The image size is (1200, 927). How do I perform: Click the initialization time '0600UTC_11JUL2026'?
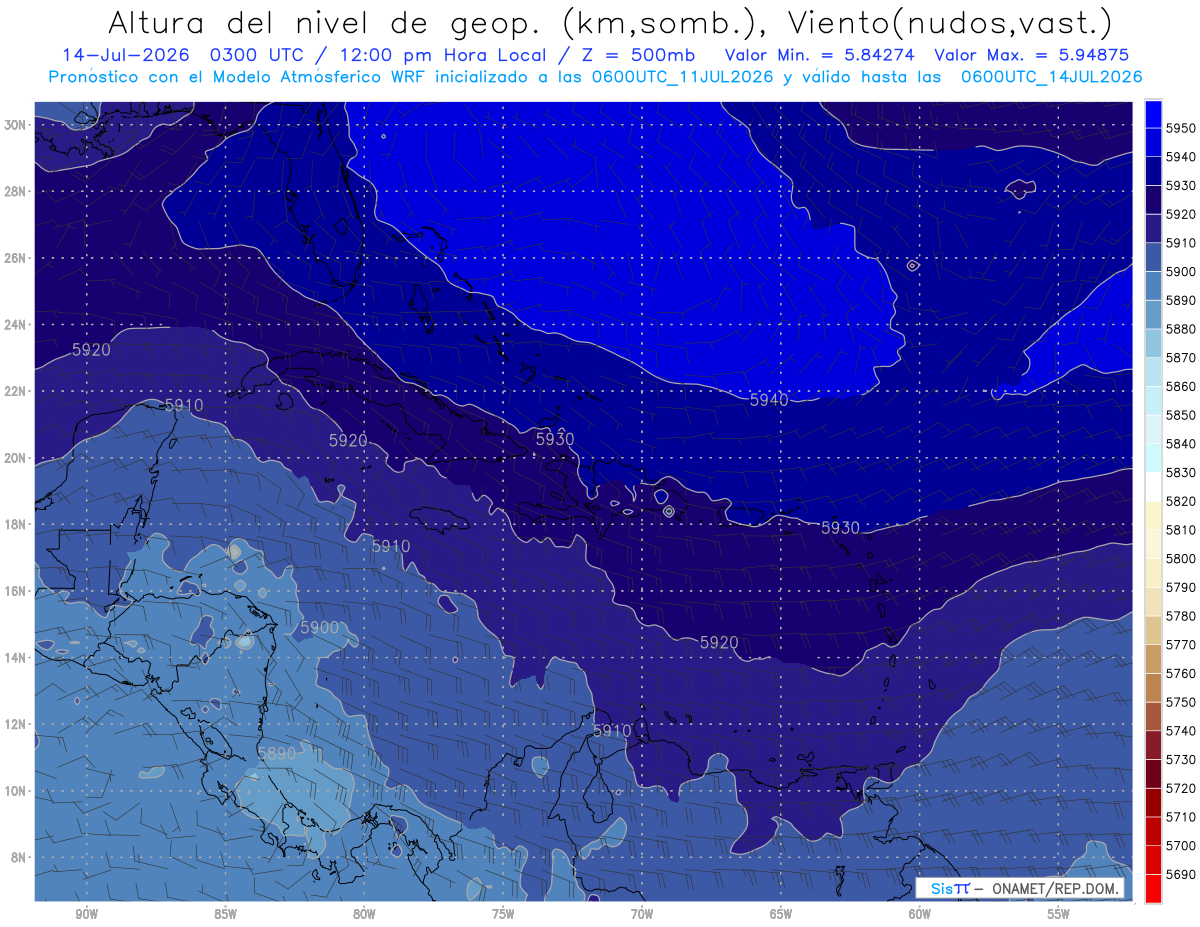pyautogui.click(x=686, y=77)
